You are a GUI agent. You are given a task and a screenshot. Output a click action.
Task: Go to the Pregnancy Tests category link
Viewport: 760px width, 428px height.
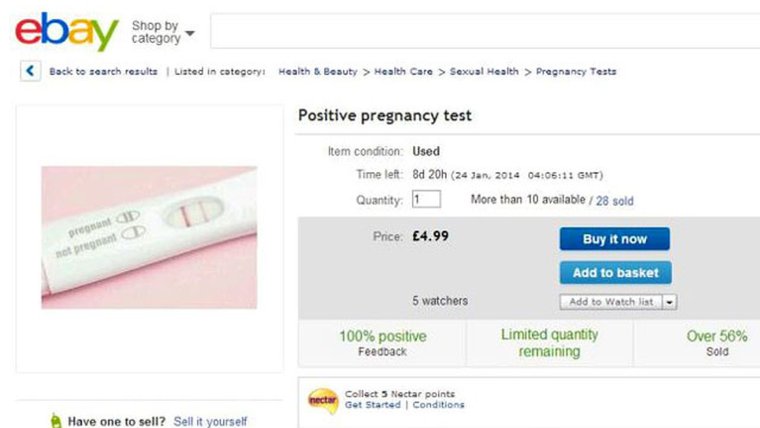pyautogui.click(x=576, y=72)
